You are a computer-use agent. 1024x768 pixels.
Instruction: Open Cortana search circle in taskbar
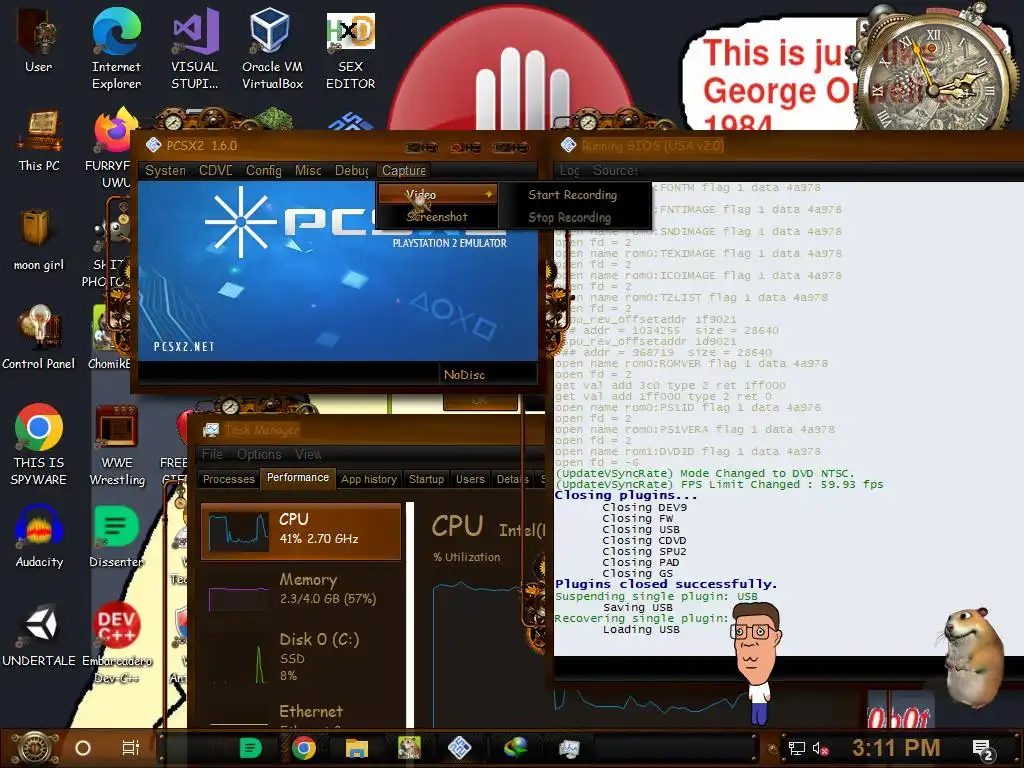click(x=83, y=748)
